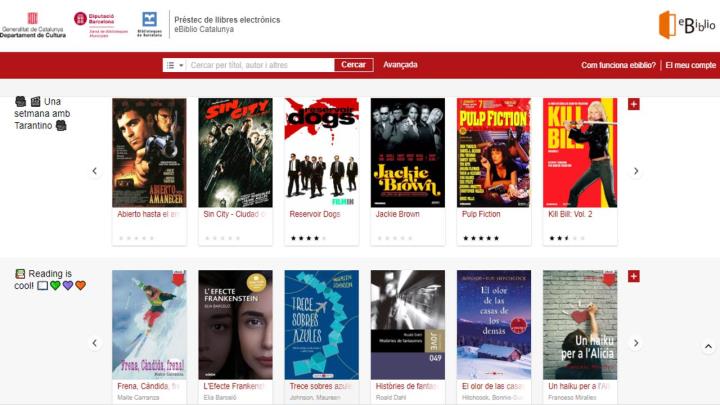Click the star rating under Pulp Fiction
Screen dimensions: 720x405
click(481, 238)
